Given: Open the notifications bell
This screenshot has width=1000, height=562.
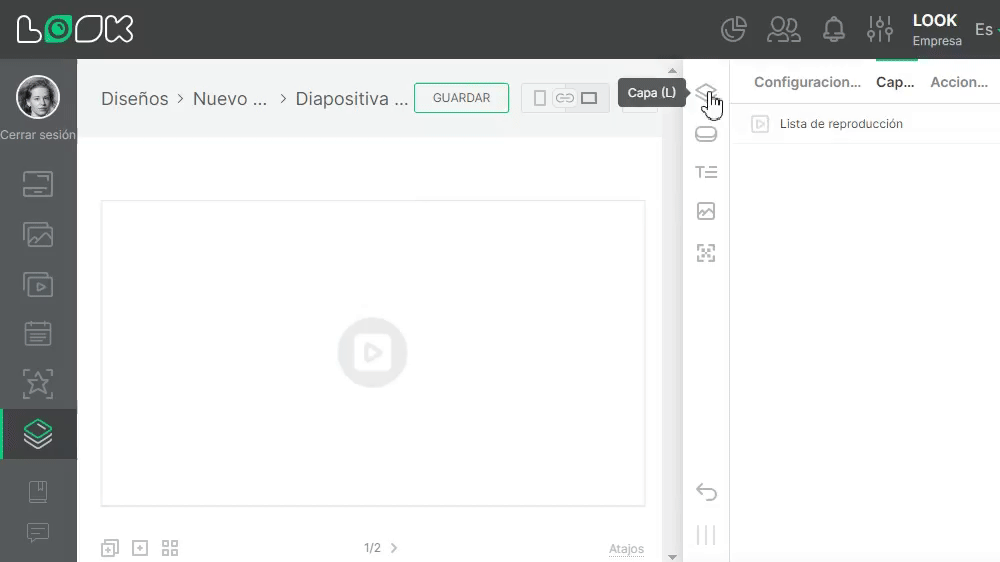Looking at the screenshot, I should [834, 29].
